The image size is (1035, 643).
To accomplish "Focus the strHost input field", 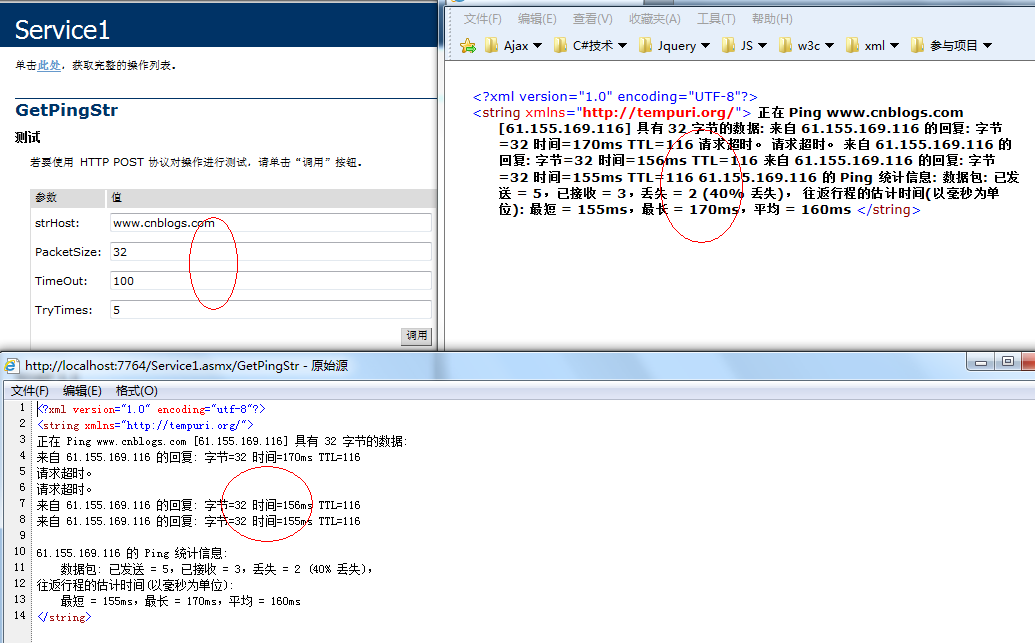I will 271,223.
